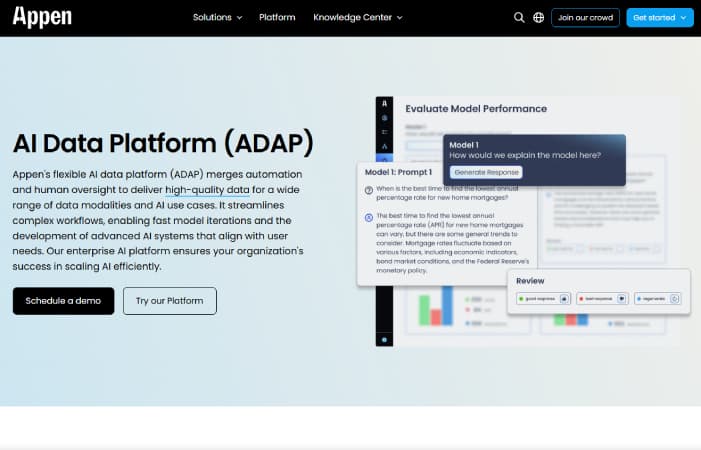Follow the high-quality data link
The width and height of the screenshot is (701, 450).
tap(209, 189)
